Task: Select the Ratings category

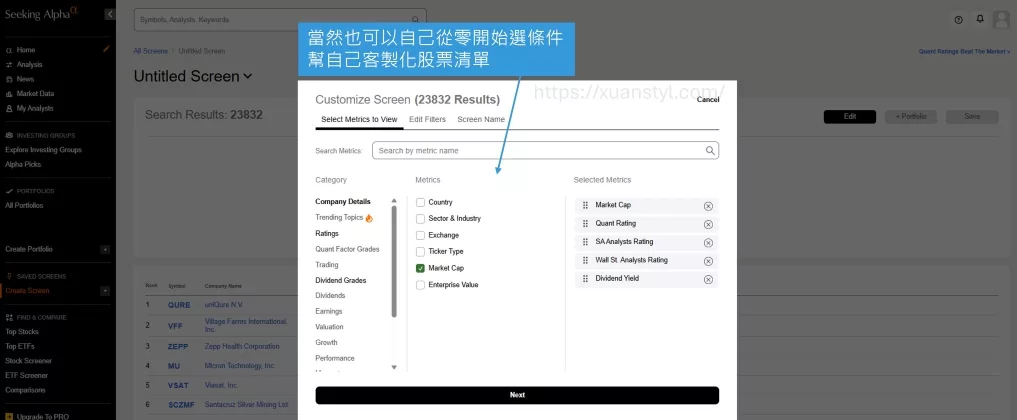Action: click(327, 233)
